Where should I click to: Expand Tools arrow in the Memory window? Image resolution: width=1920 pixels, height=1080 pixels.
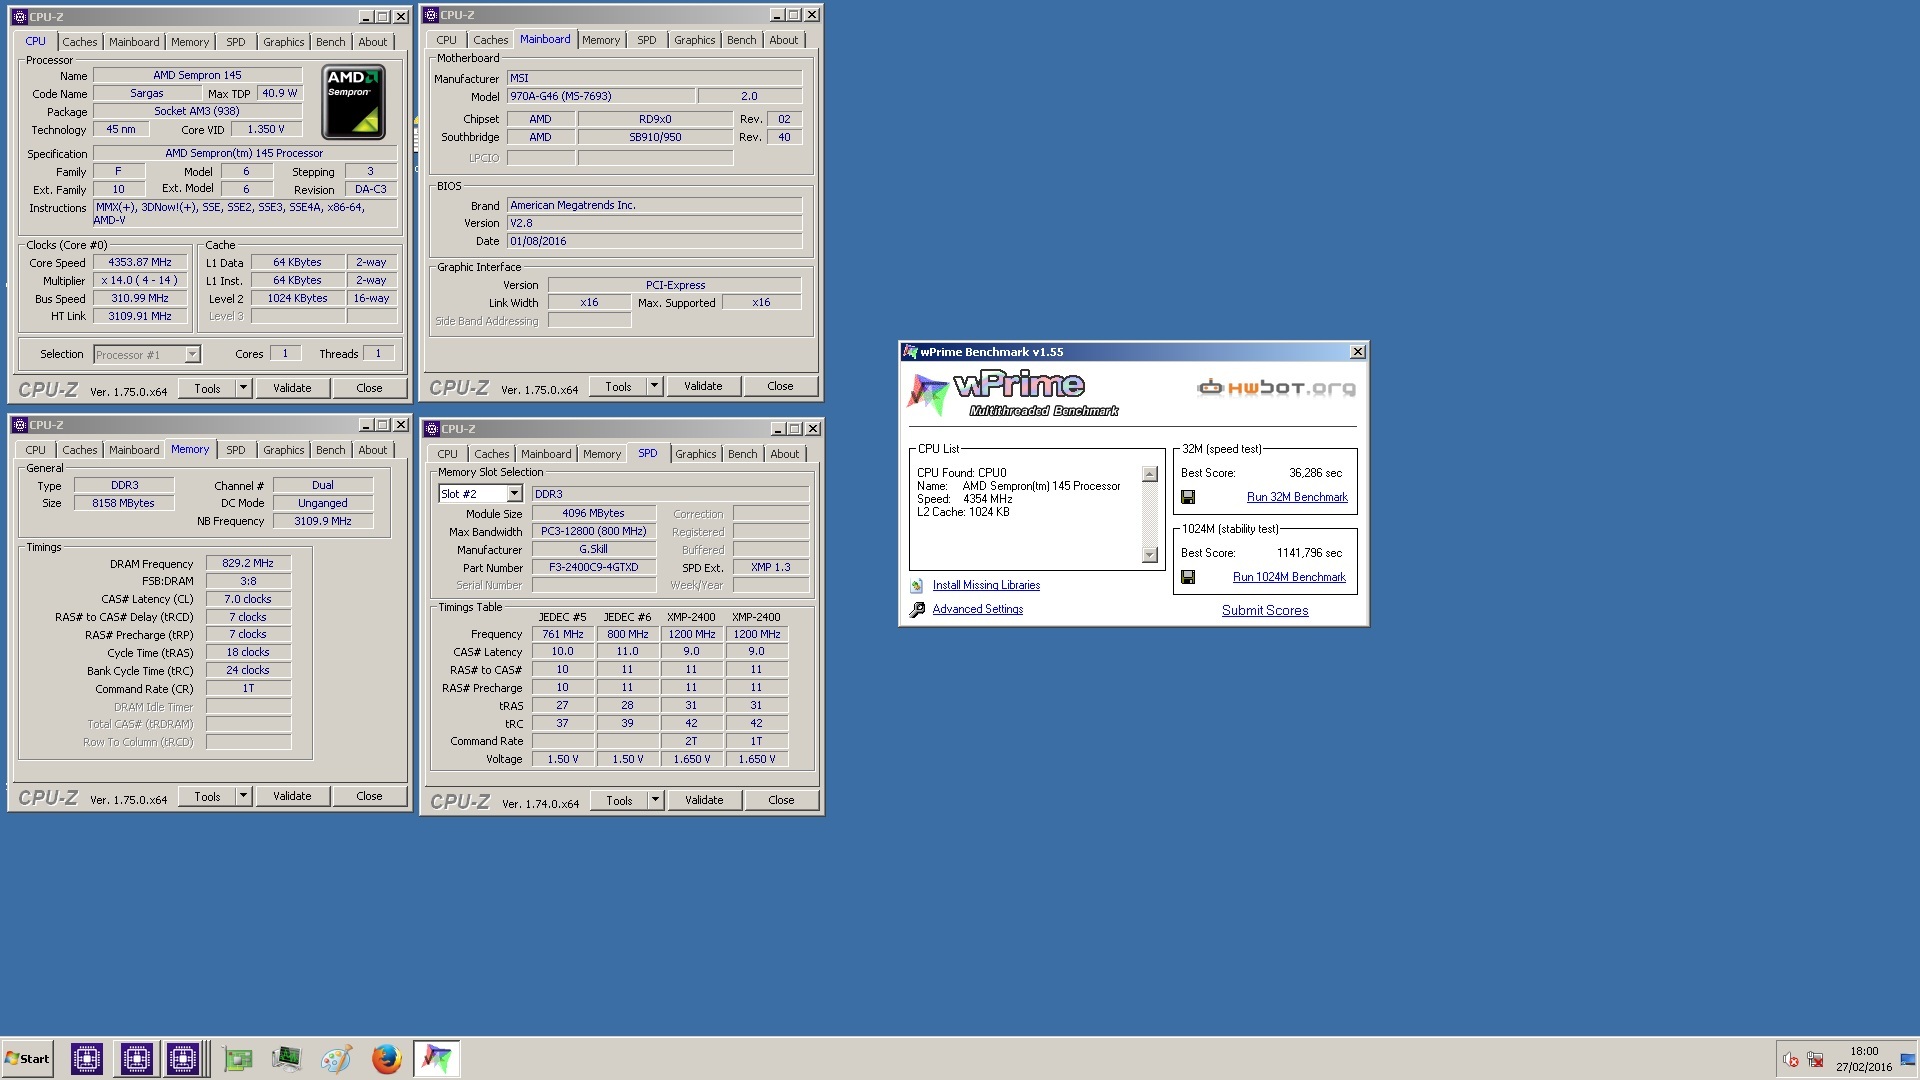tap(243, 796)
